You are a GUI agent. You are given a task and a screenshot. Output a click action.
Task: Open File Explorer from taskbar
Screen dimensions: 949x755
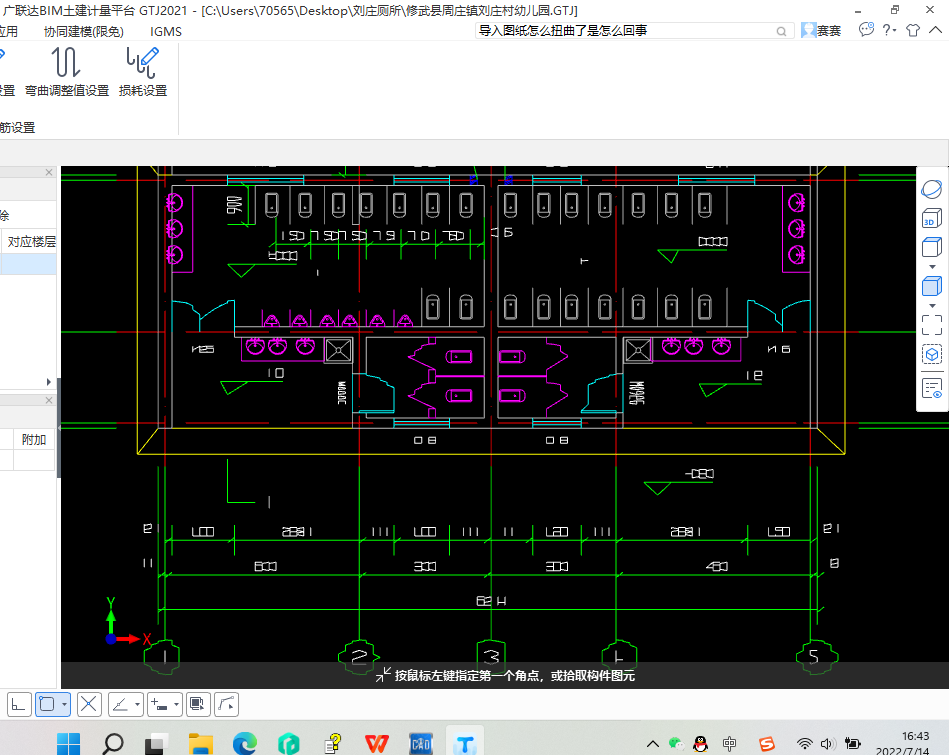(200, 744)
